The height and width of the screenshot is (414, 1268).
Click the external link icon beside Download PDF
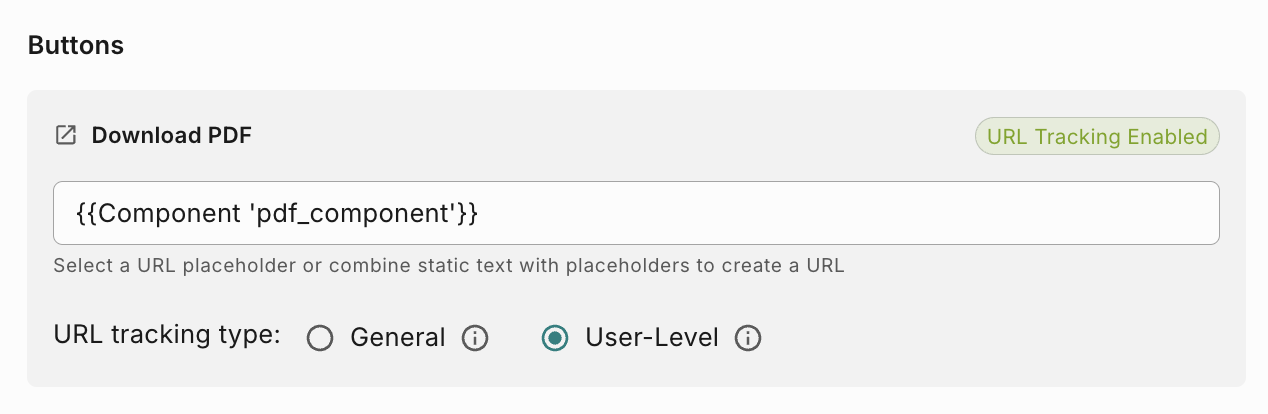66,135
